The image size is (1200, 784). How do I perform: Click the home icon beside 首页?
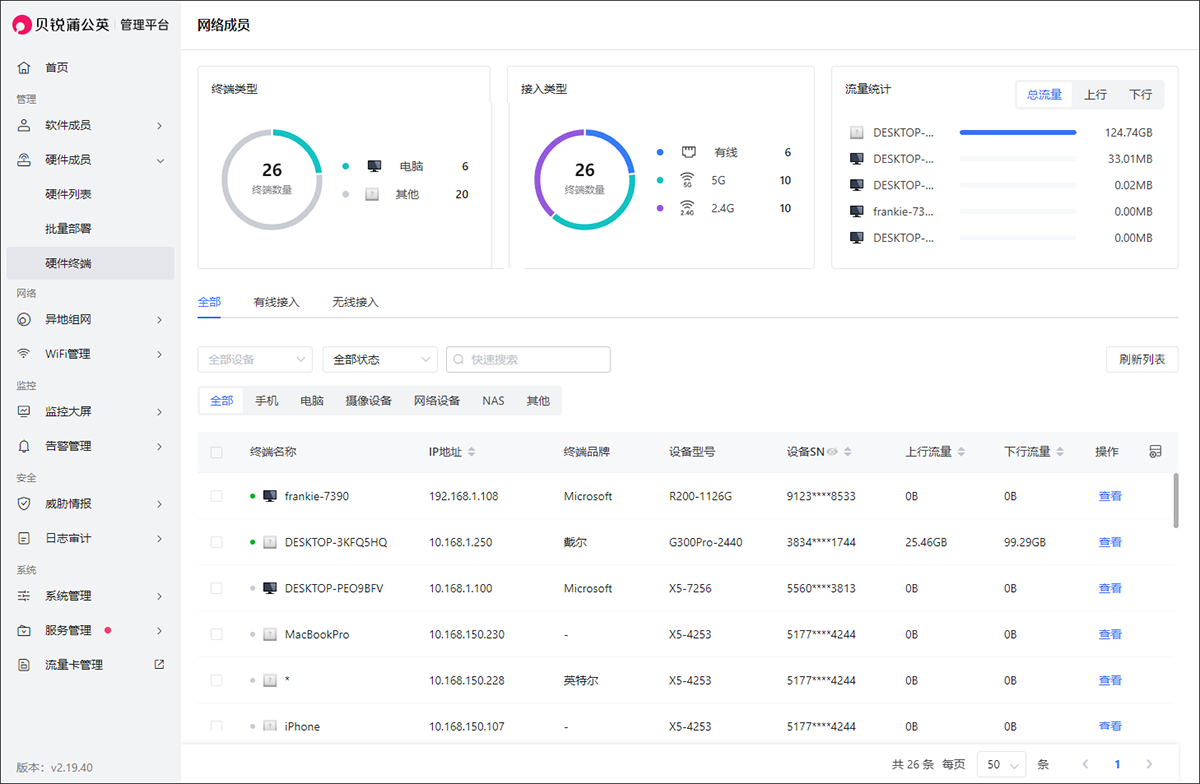24,68
